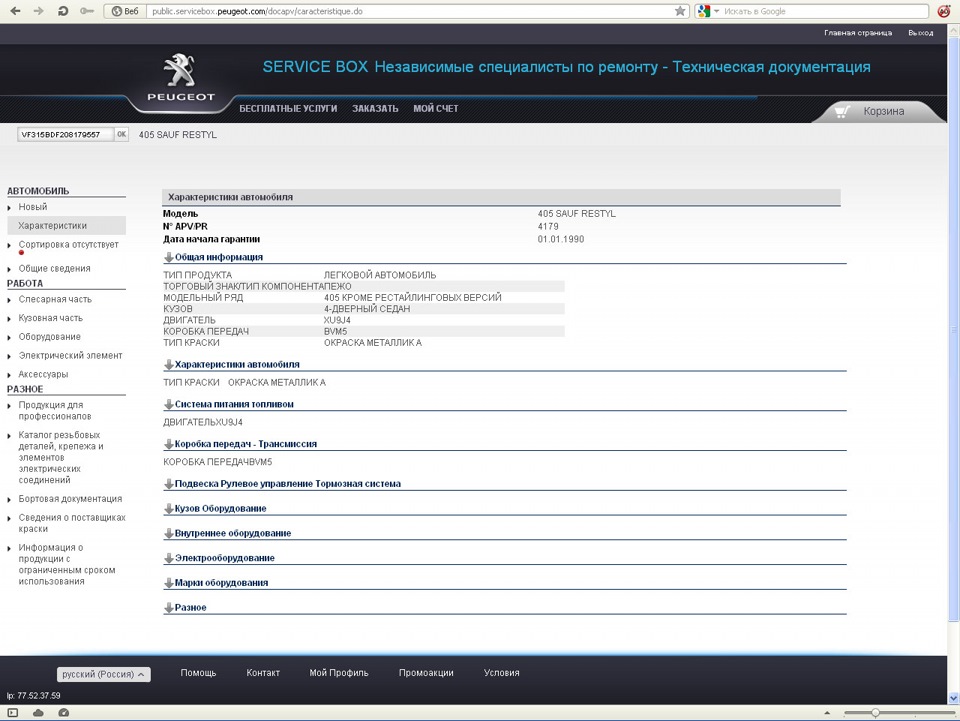Select Новый in sidebar
Viewport: 960px width, 721px height.
click(x=32, y=207)
